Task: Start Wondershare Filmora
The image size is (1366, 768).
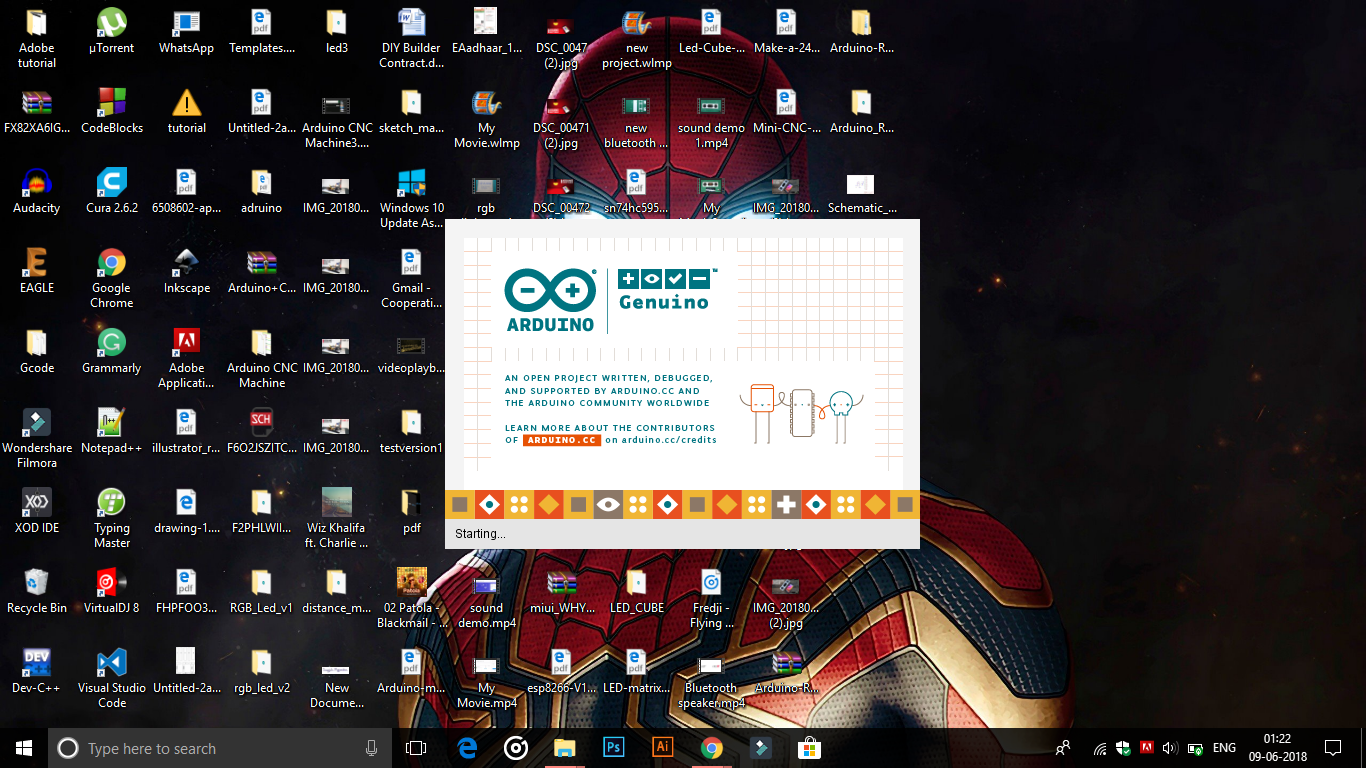Action: 37,424
